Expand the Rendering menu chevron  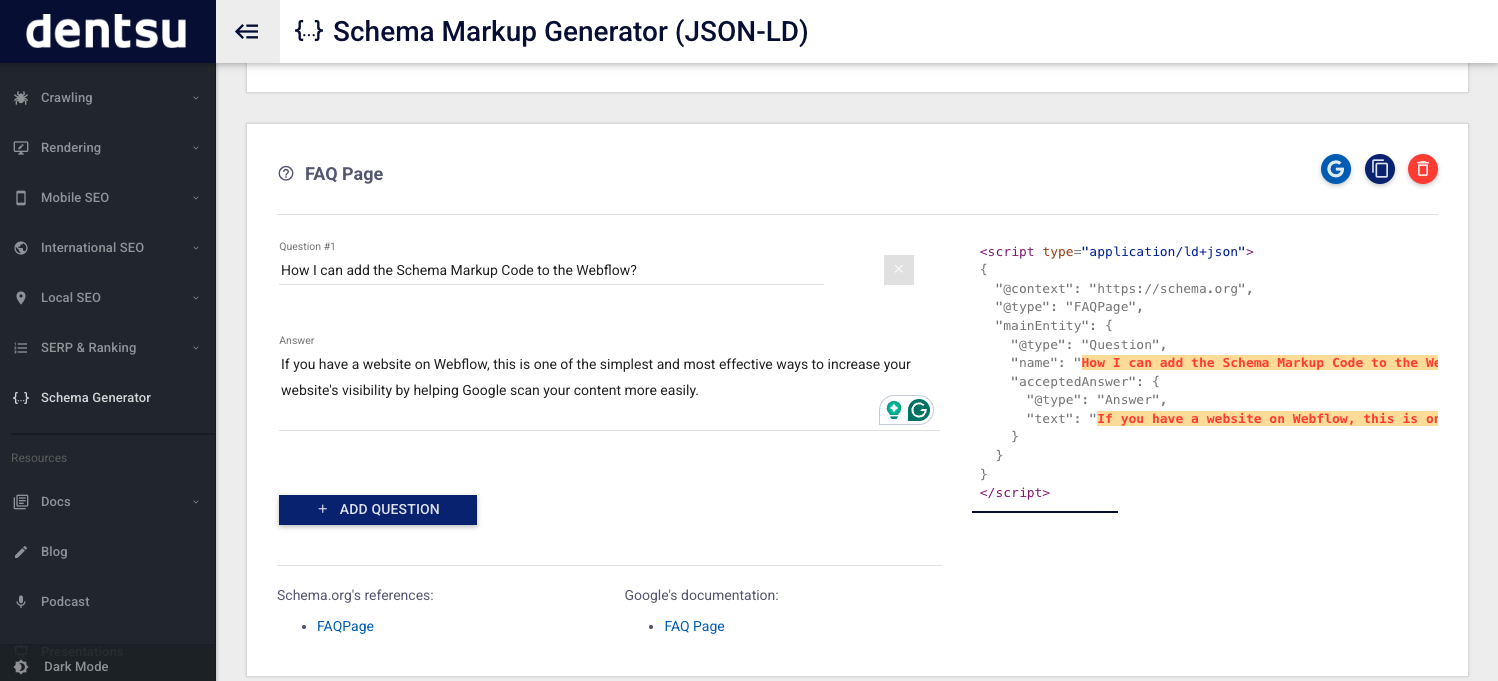(x=196, y=148)
